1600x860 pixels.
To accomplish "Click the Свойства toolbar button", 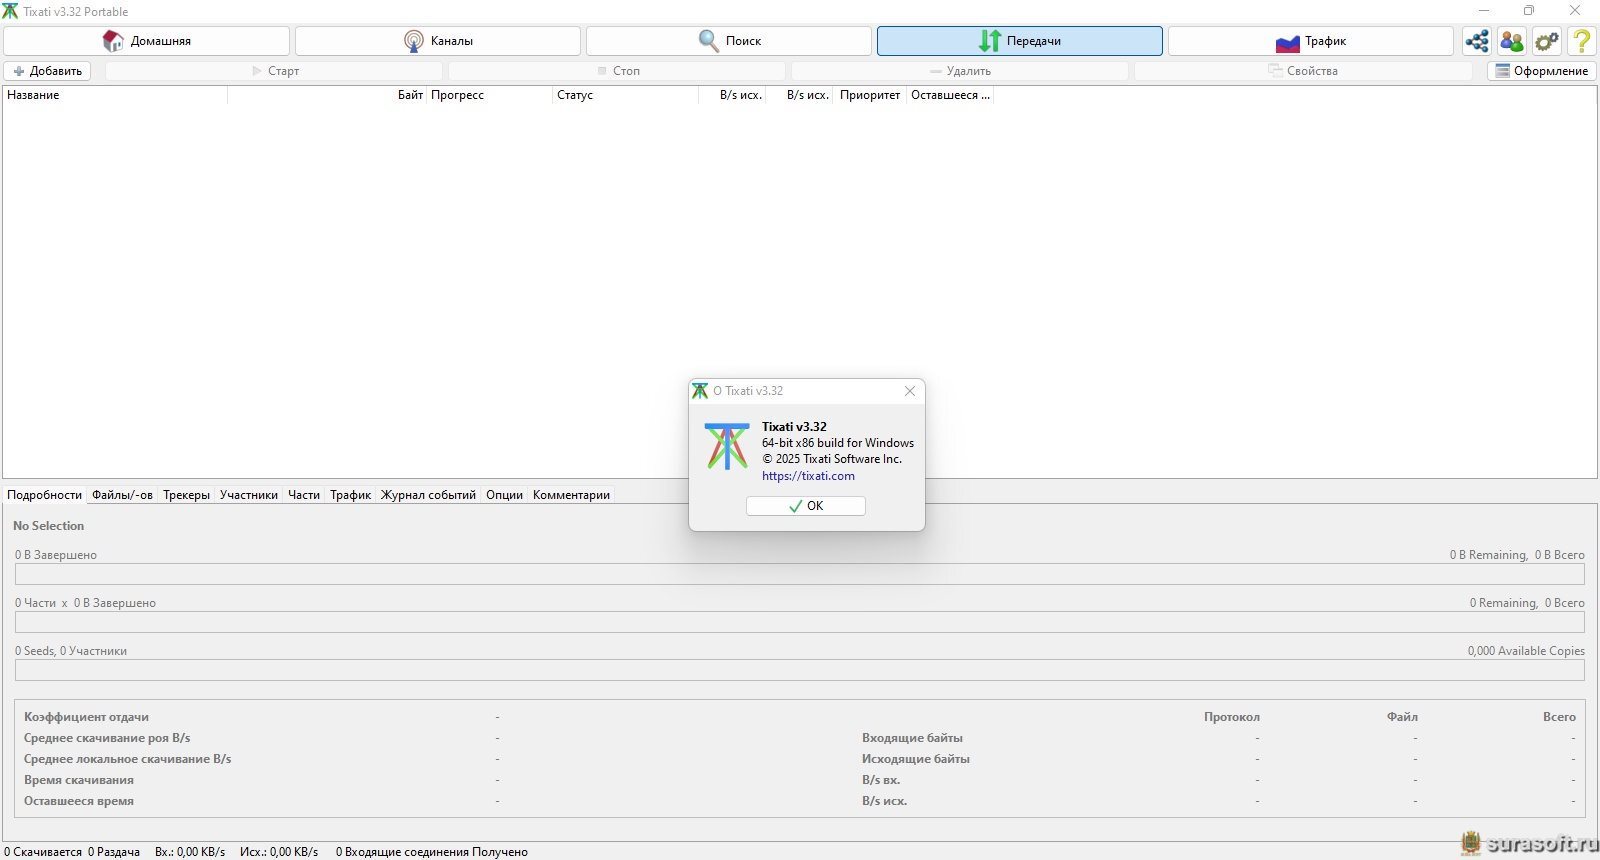I will [1303, 71].
